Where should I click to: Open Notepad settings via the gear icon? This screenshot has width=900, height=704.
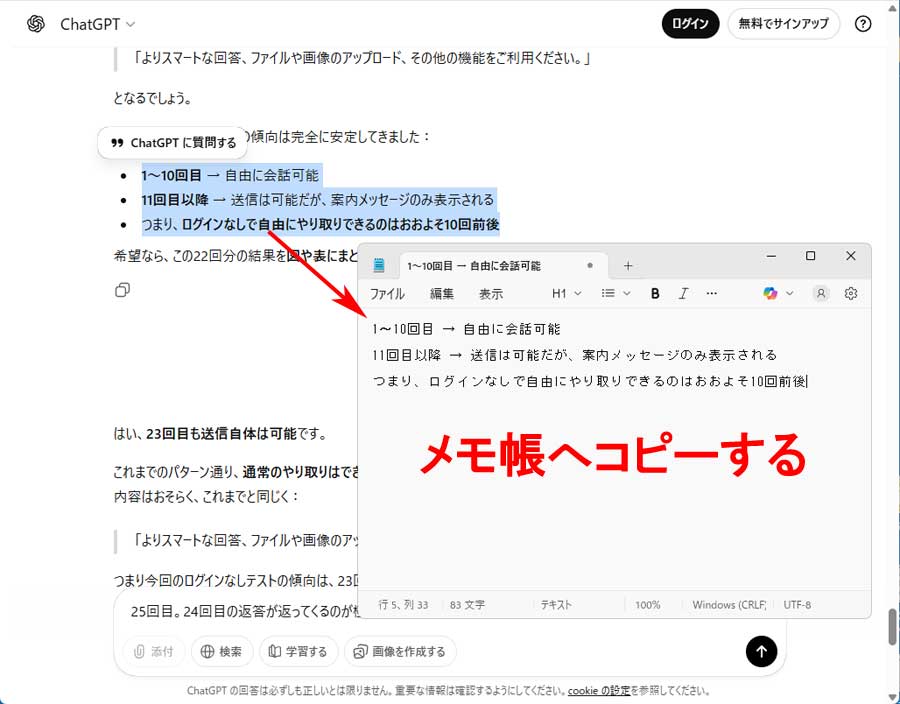click(x=851, y=293)
